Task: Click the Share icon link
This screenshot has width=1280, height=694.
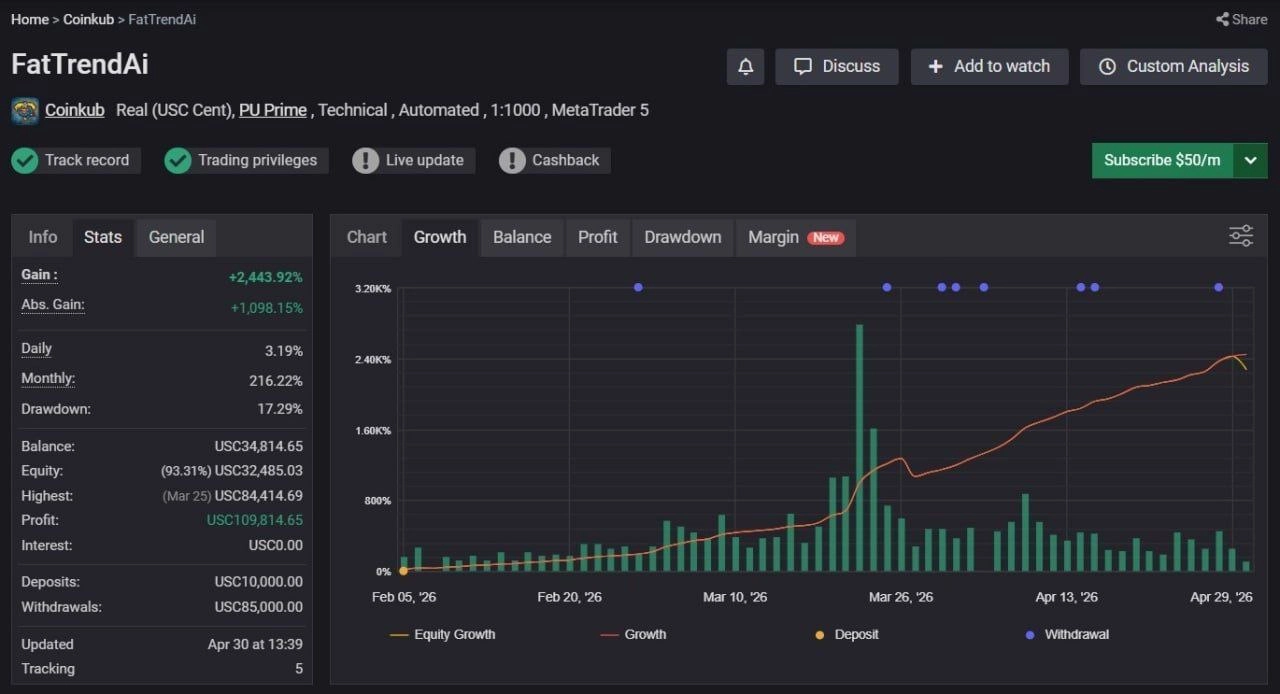Action: [x=1241, y=19]
